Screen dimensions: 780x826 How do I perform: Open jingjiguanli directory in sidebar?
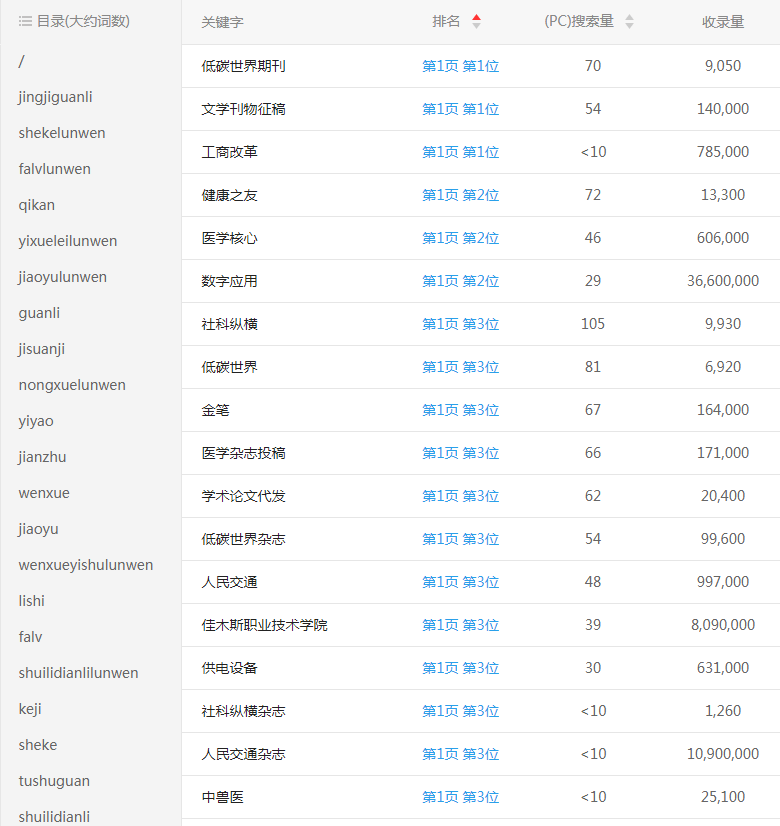pyautogui.click(x=55, y=97)
